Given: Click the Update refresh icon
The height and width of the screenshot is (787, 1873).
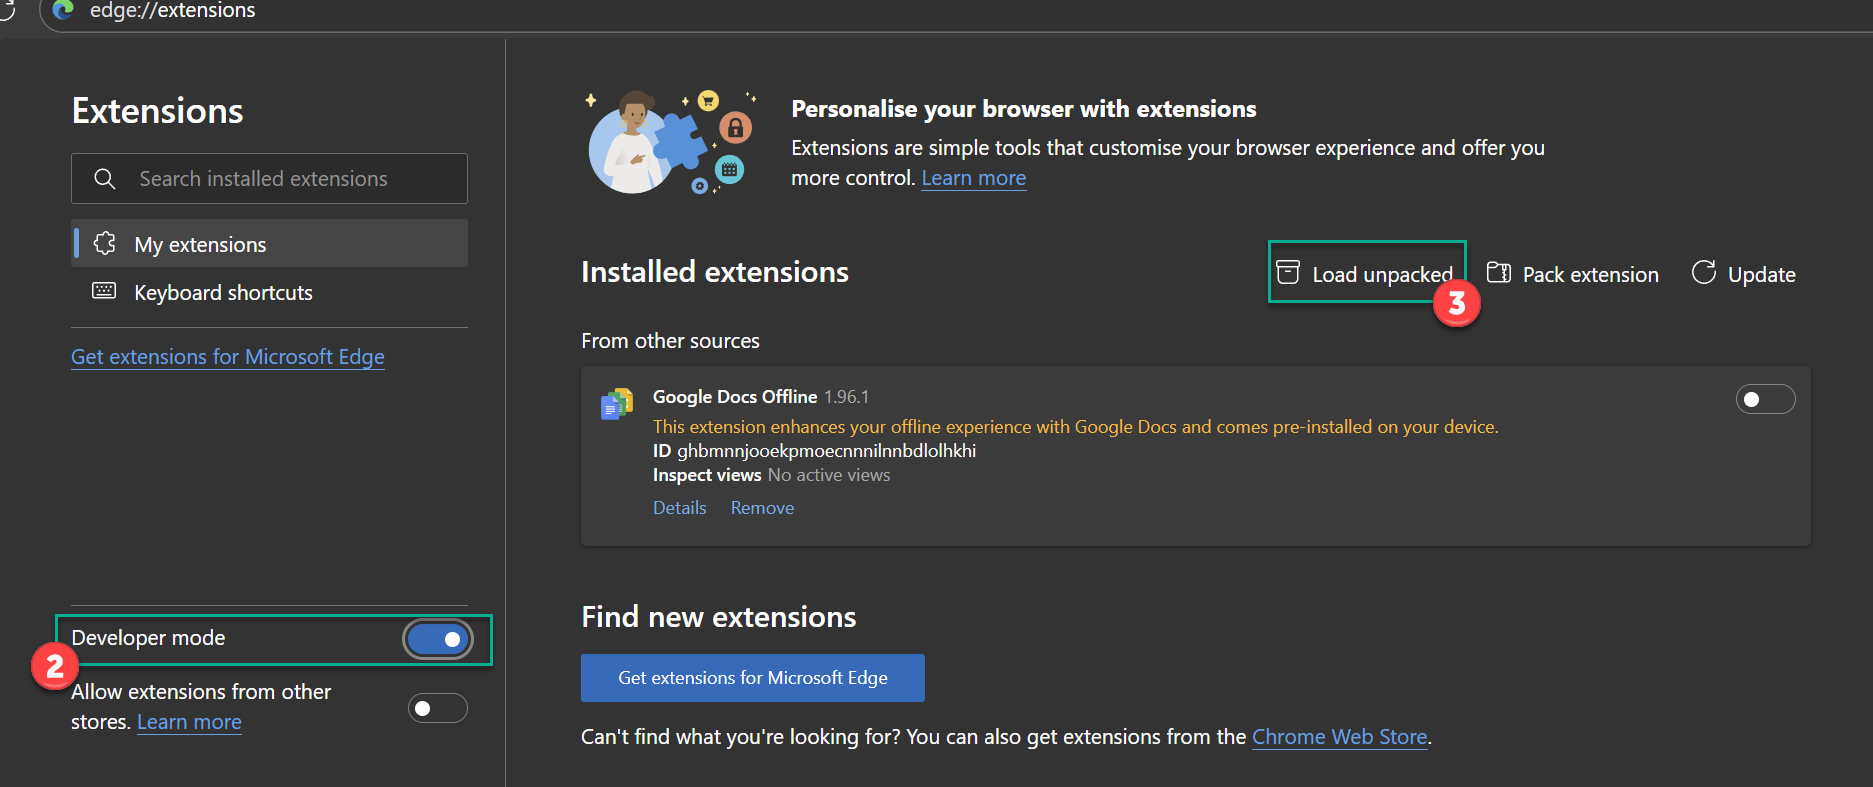Looking at the screenshot, I should (1703, 273).
